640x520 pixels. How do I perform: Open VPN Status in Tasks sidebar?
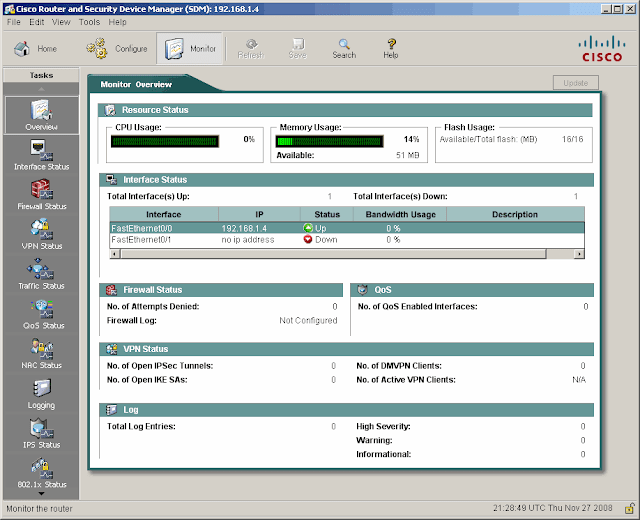click(41, 235)
